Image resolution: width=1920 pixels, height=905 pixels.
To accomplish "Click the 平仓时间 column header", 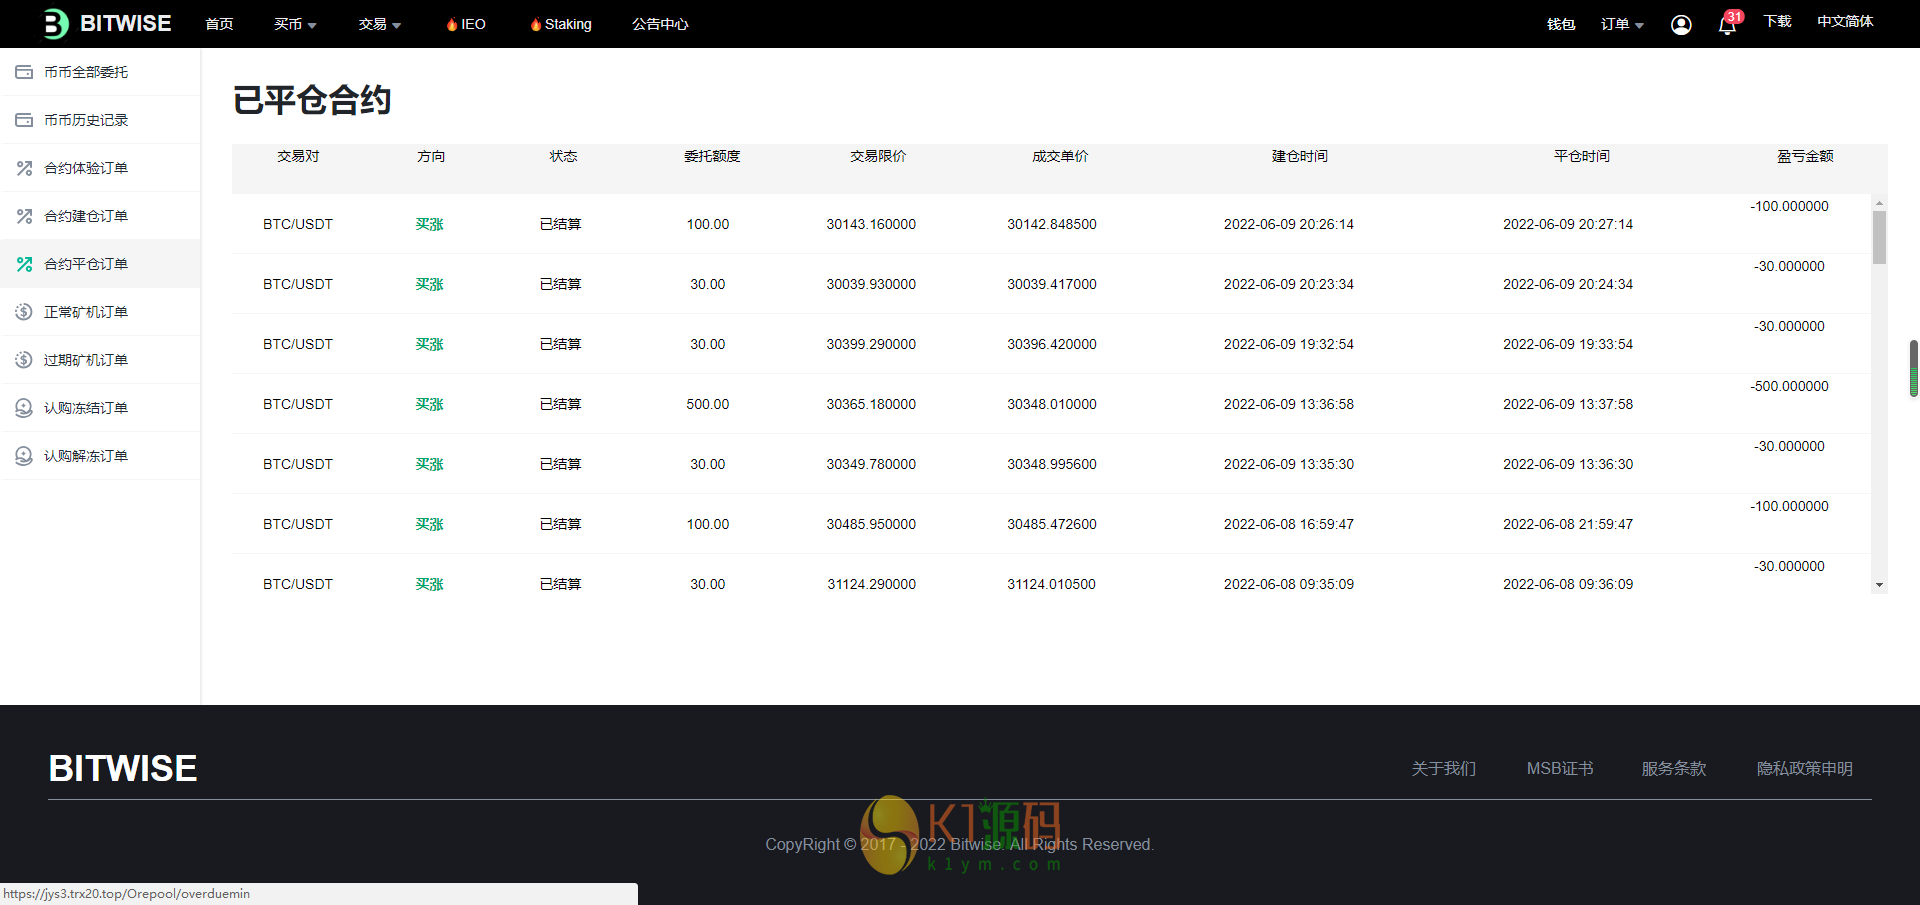I will pyautogui.click(x=1582, y=156).
